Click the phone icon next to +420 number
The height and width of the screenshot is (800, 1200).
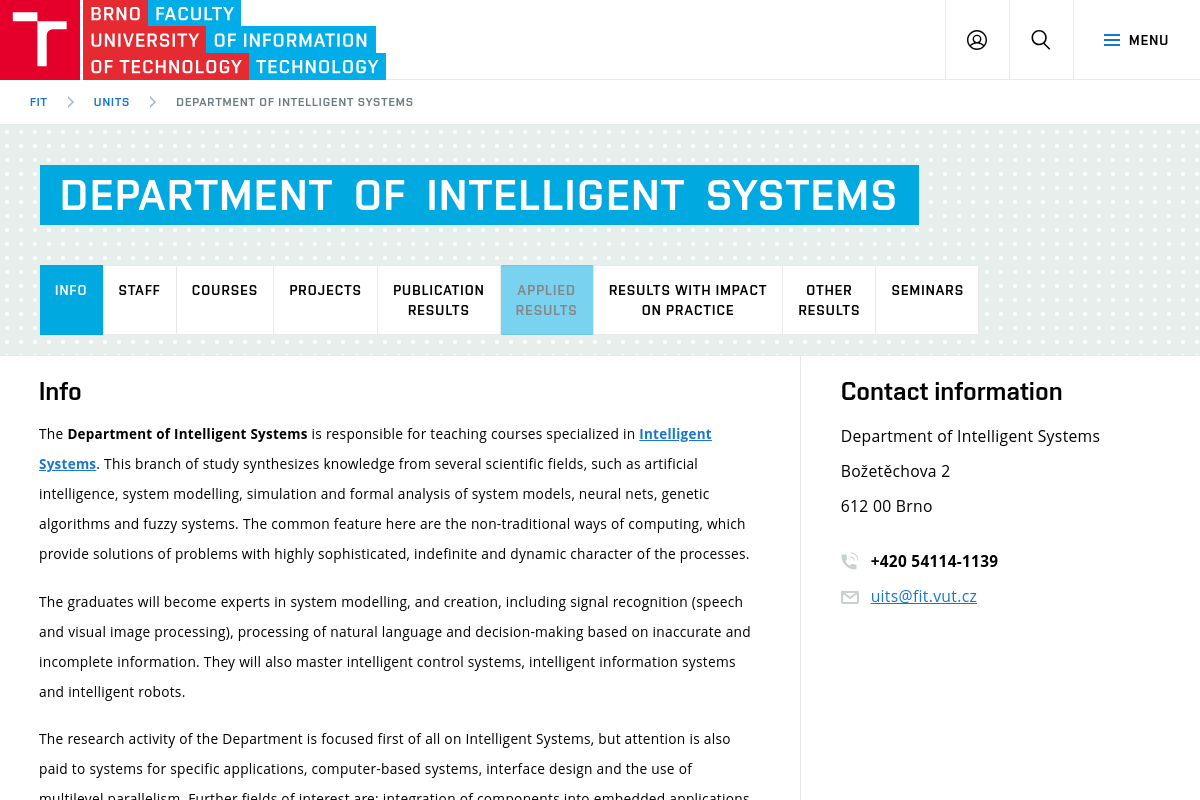850,561
